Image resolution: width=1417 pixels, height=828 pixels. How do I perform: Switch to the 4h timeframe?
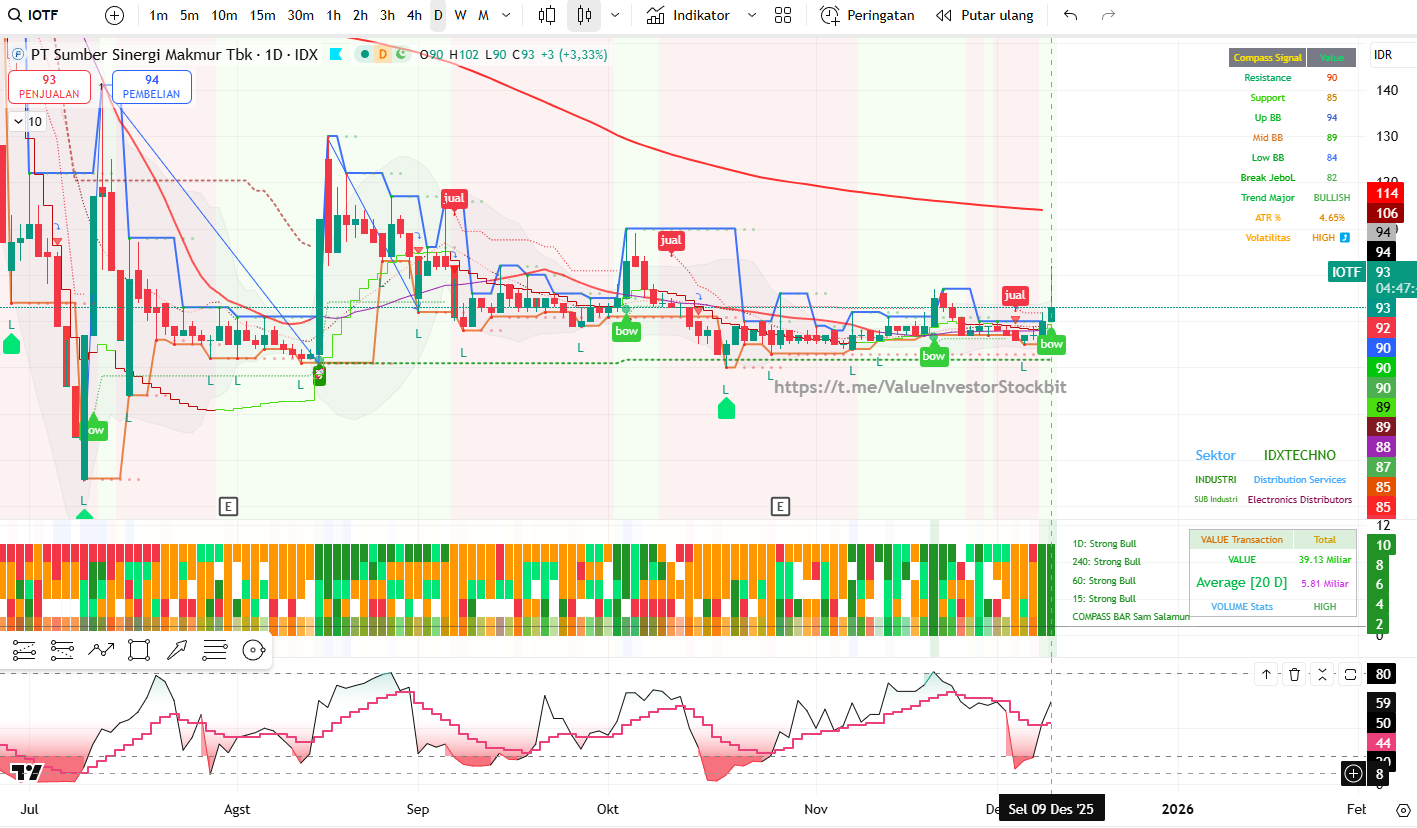414,15
